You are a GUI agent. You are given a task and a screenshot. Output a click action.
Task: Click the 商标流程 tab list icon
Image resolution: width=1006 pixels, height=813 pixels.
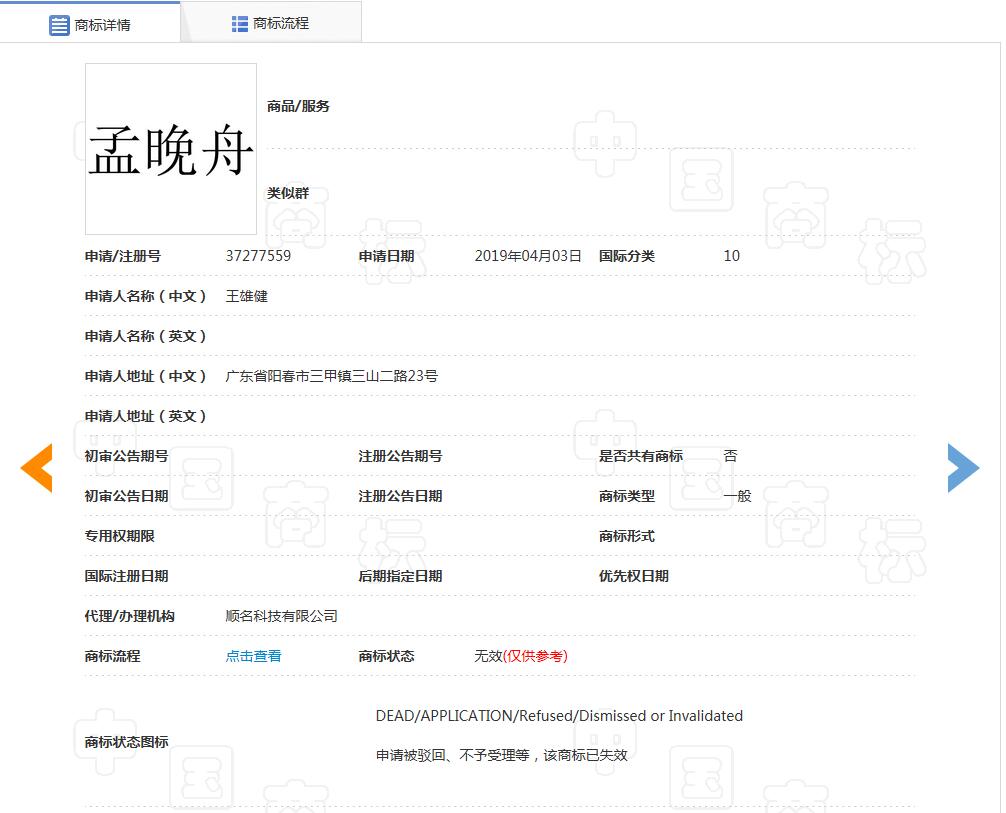pyautogui.click(x=240, y=23)
